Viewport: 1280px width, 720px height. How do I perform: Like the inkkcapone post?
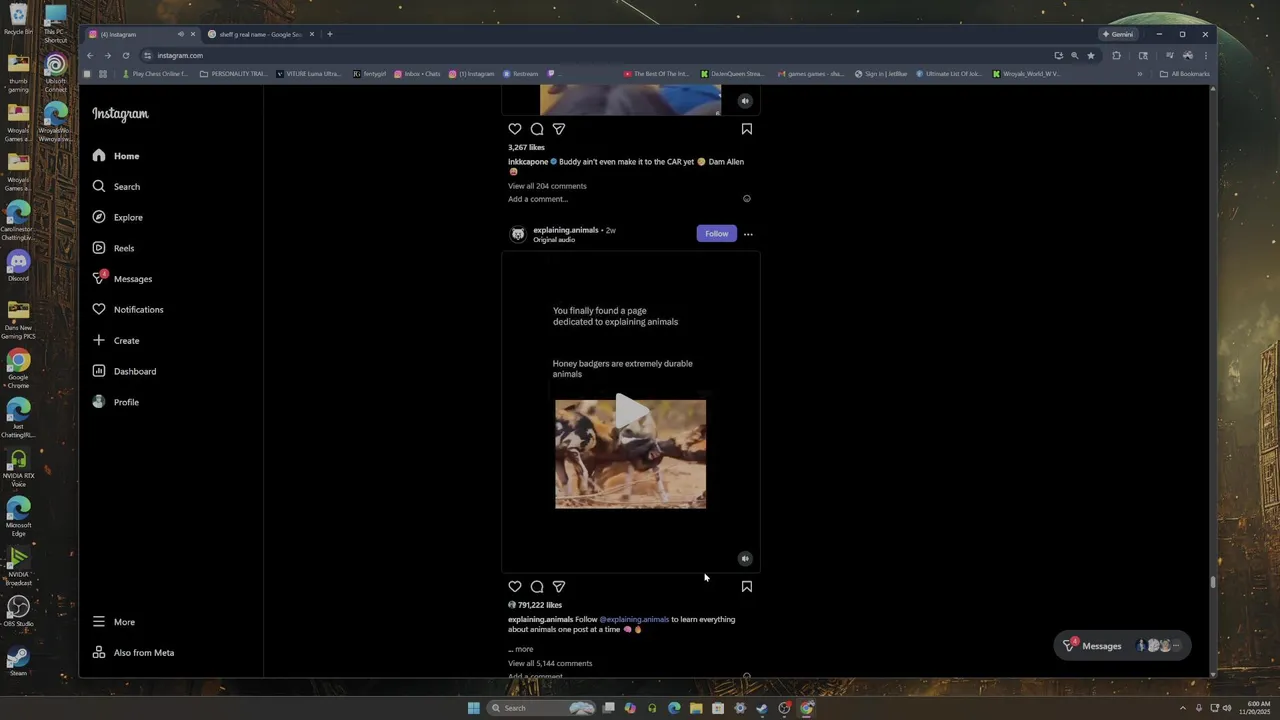pyautogui.click(x=515, y=129)
